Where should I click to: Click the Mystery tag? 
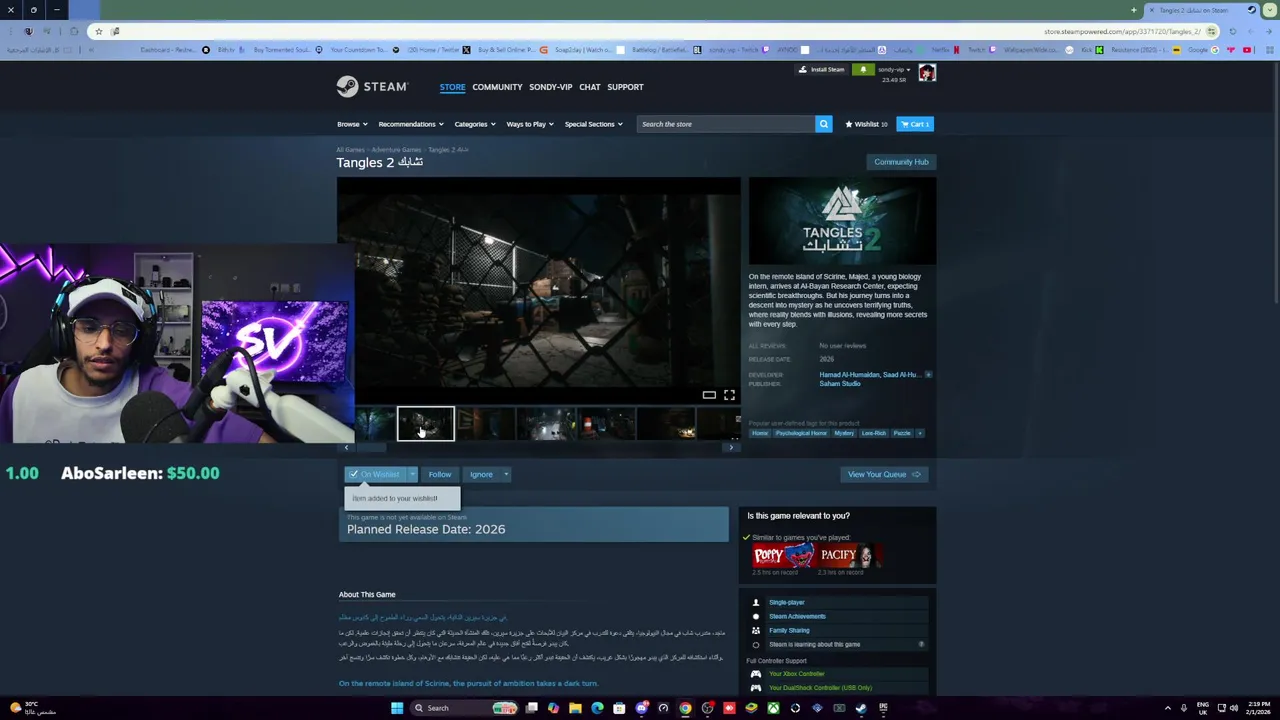click(844, 433)
